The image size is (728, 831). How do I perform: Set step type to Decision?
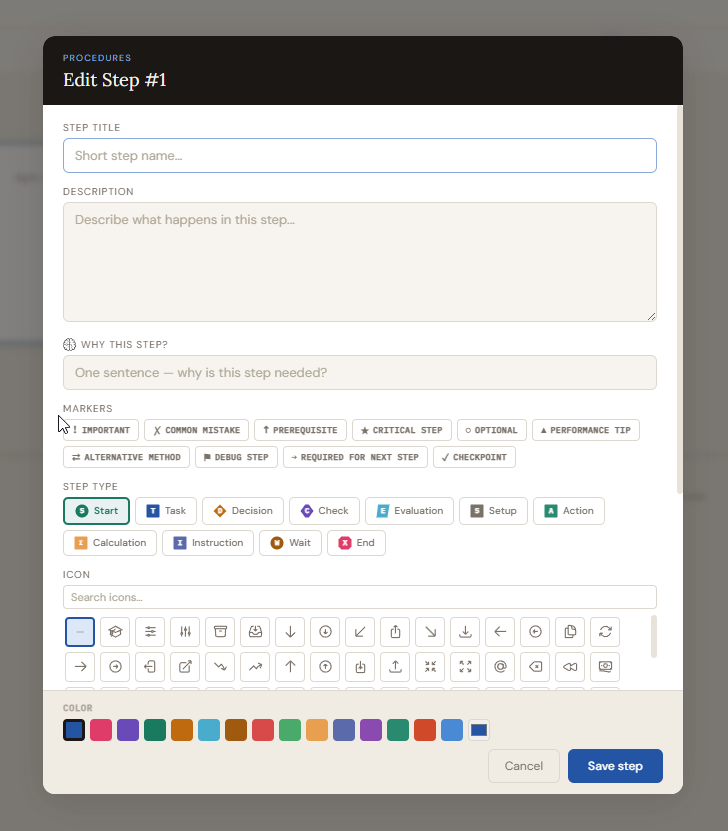tap(243, 511)
